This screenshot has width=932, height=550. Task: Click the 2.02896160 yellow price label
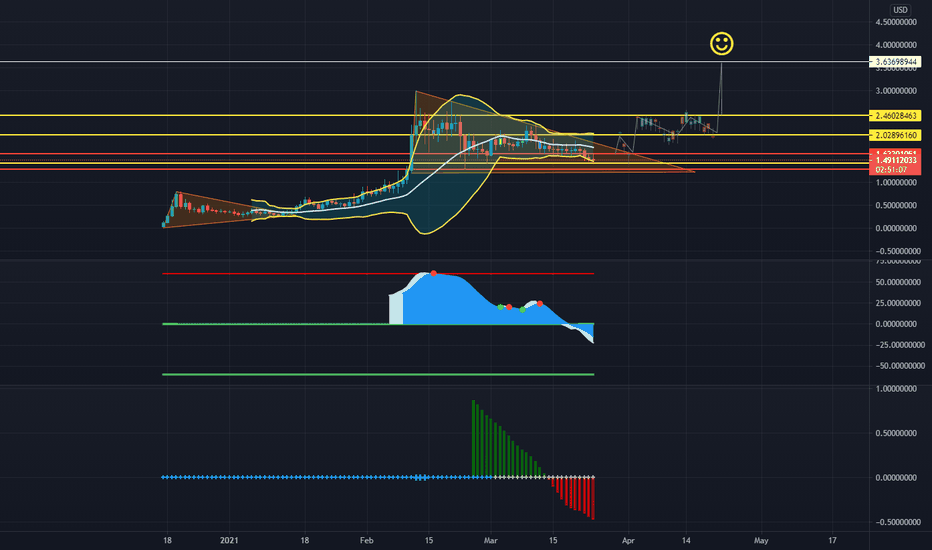pos(895,135)
